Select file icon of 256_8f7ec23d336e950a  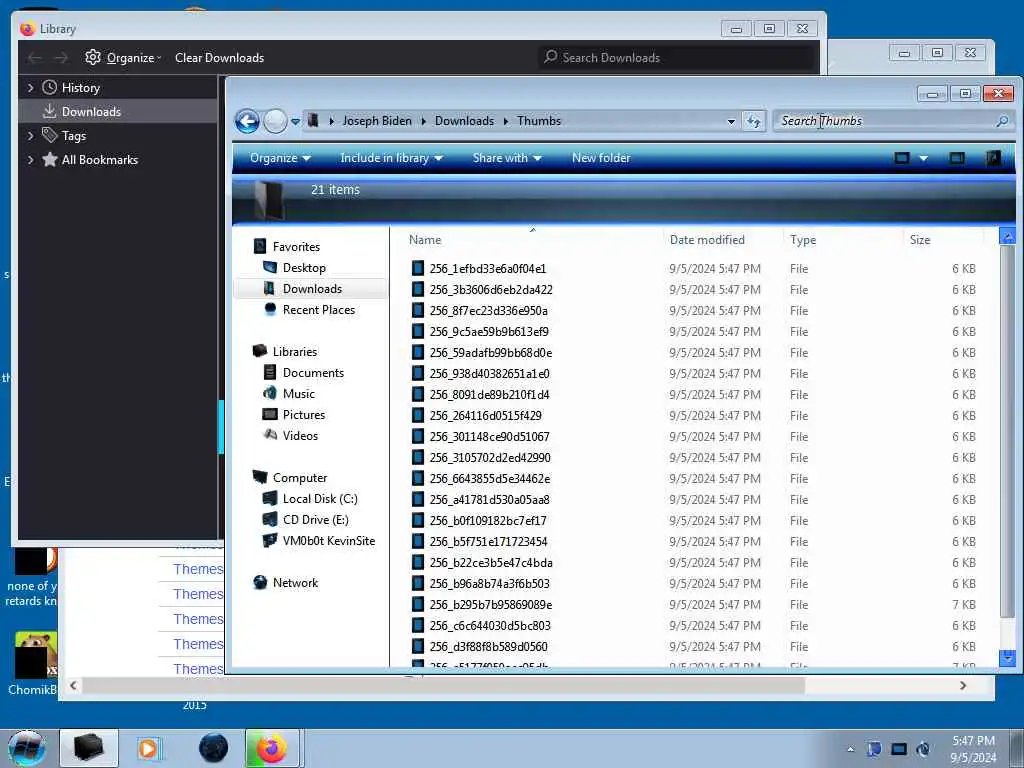[x=418, y=310]
